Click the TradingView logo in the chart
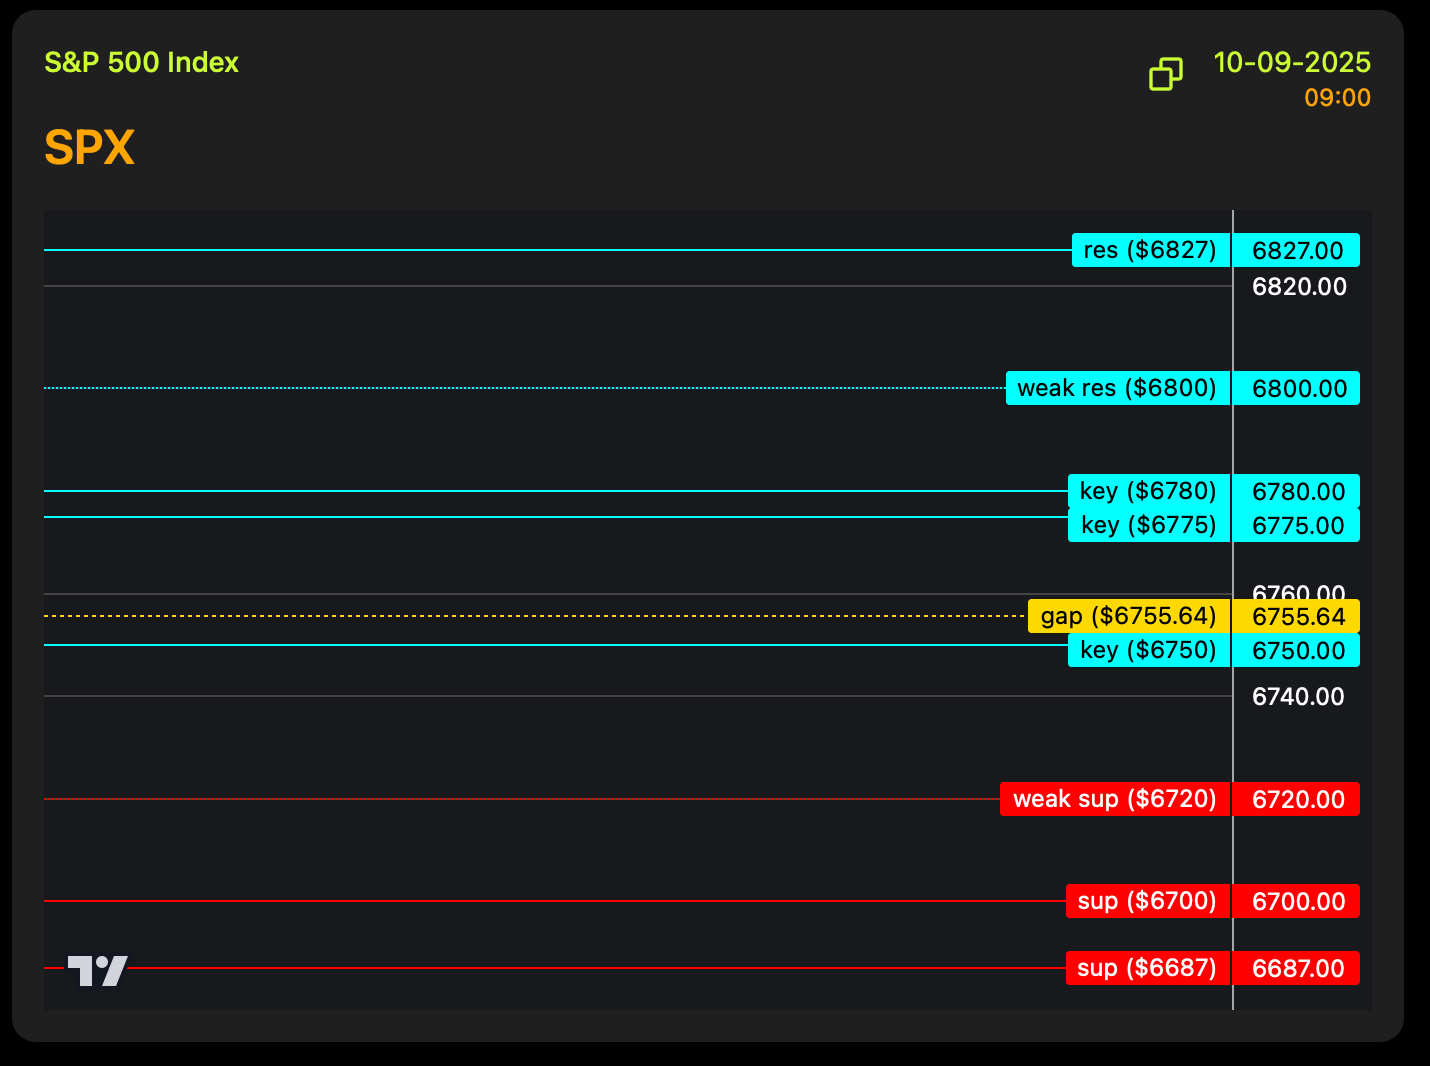 (97, 970)
